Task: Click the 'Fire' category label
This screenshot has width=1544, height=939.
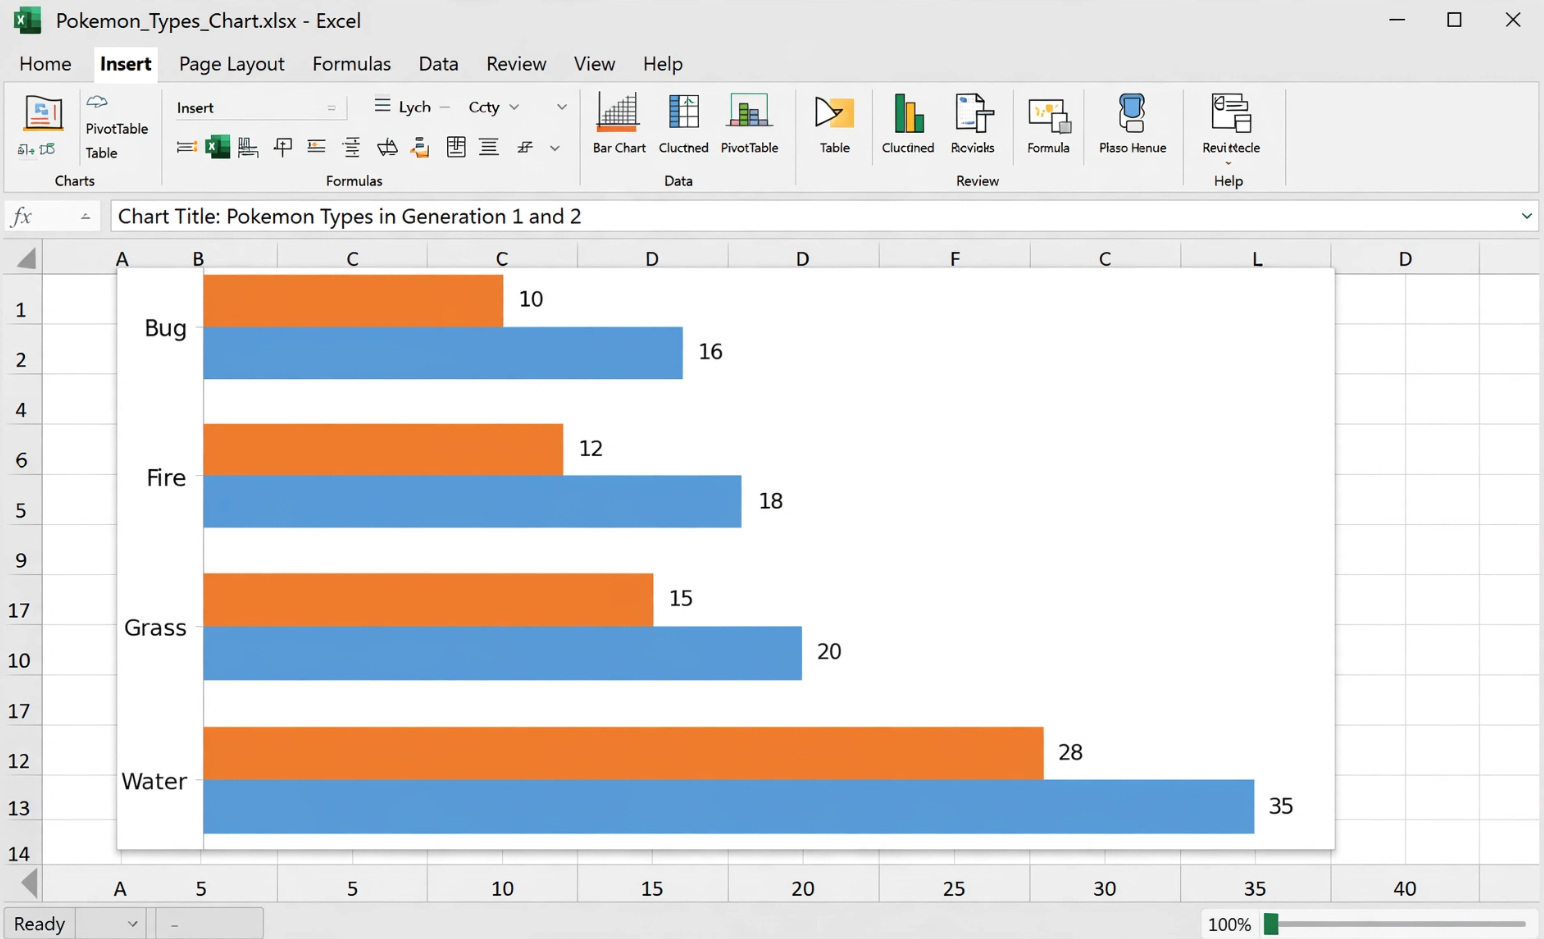Action: pos(166,478)
